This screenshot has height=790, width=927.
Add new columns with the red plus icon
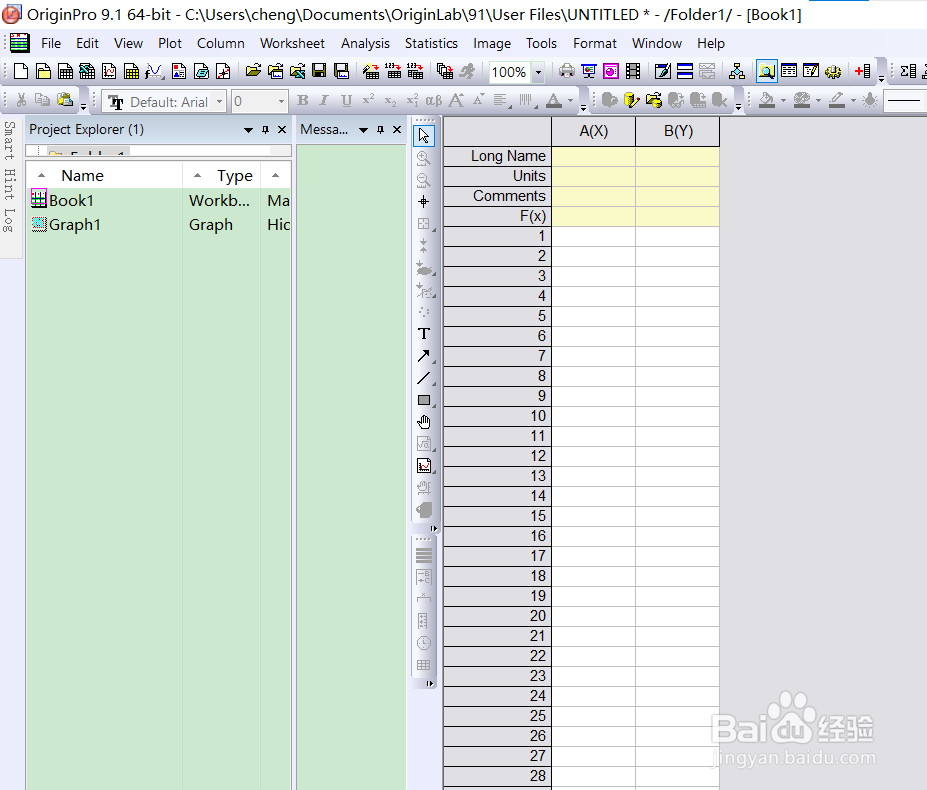tap(863, 72)
